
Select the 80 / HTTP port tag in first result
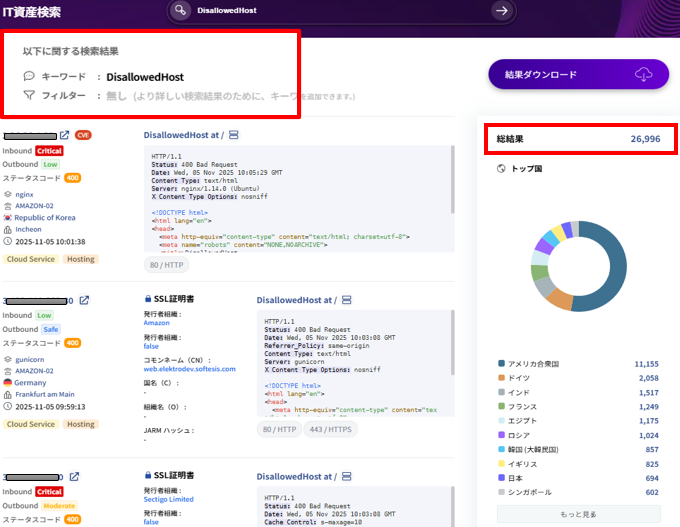tap(167, 264)
